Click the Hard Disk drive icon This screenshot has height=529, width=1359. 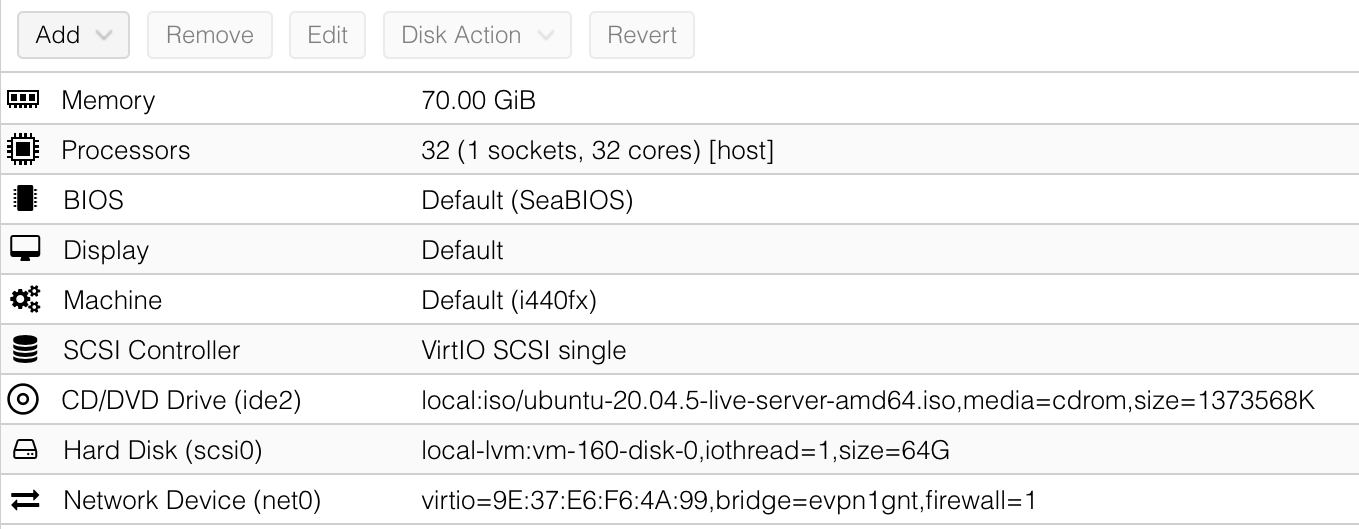[x=24, y=451]
